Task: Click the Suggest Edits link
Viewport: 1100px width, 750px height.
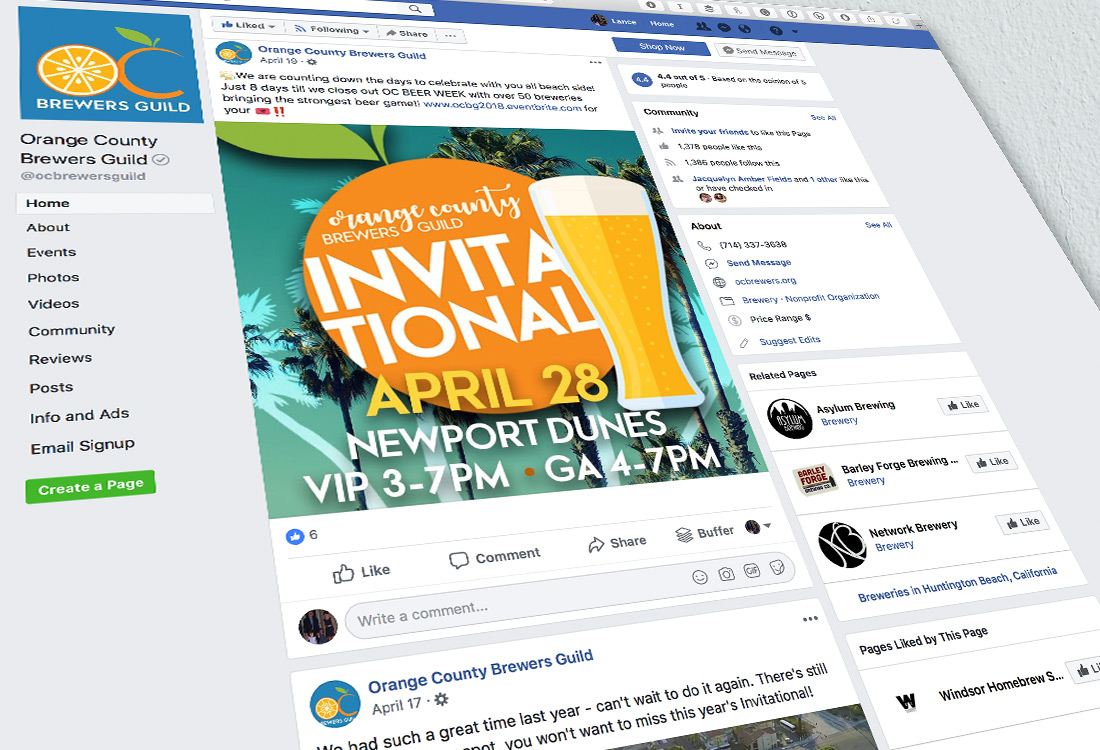Action: [x=789, y=341]
